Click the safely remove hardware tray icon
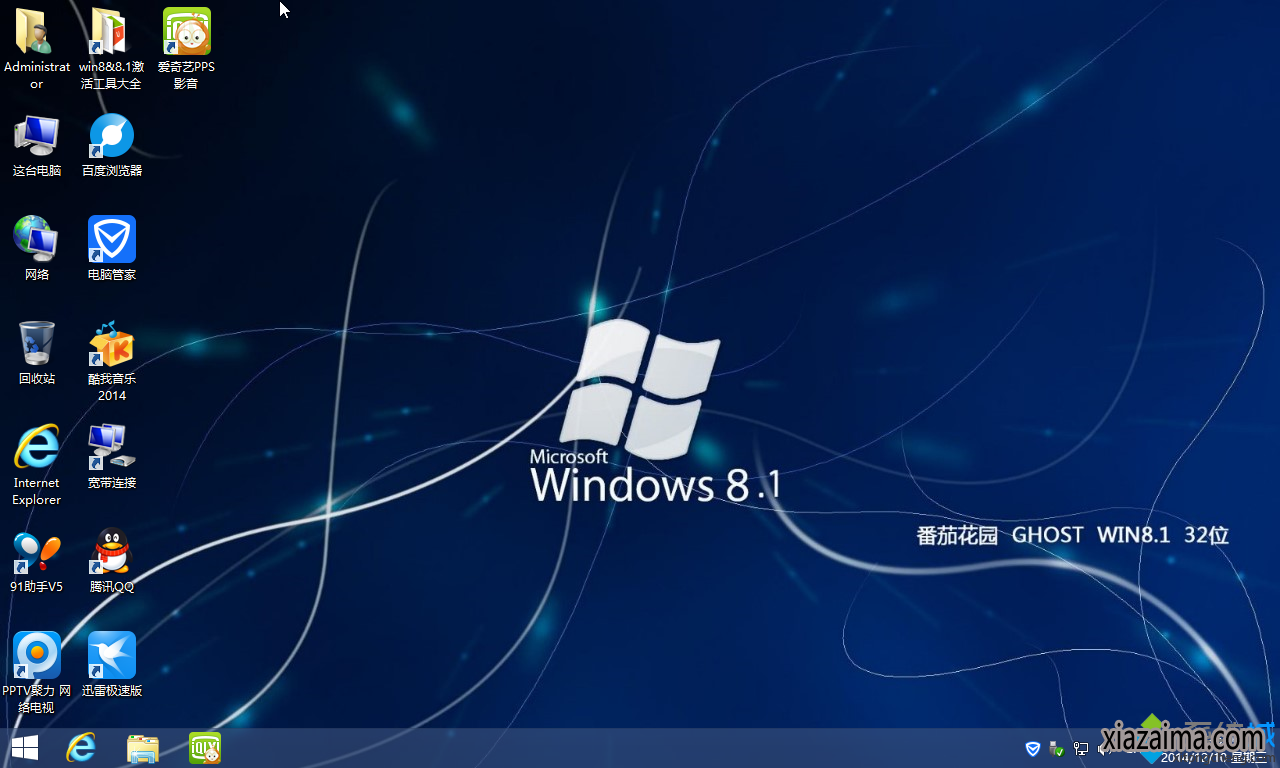Screen dimensions: 1280x768 coord(1057,748)
